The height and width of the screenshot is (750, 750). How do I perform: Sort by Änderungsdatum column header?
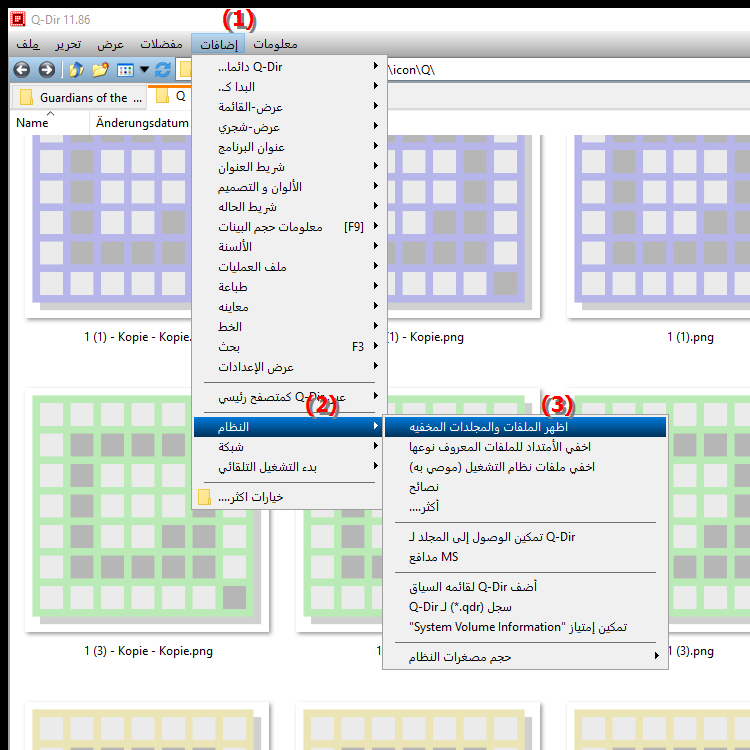tap(141, 123)
